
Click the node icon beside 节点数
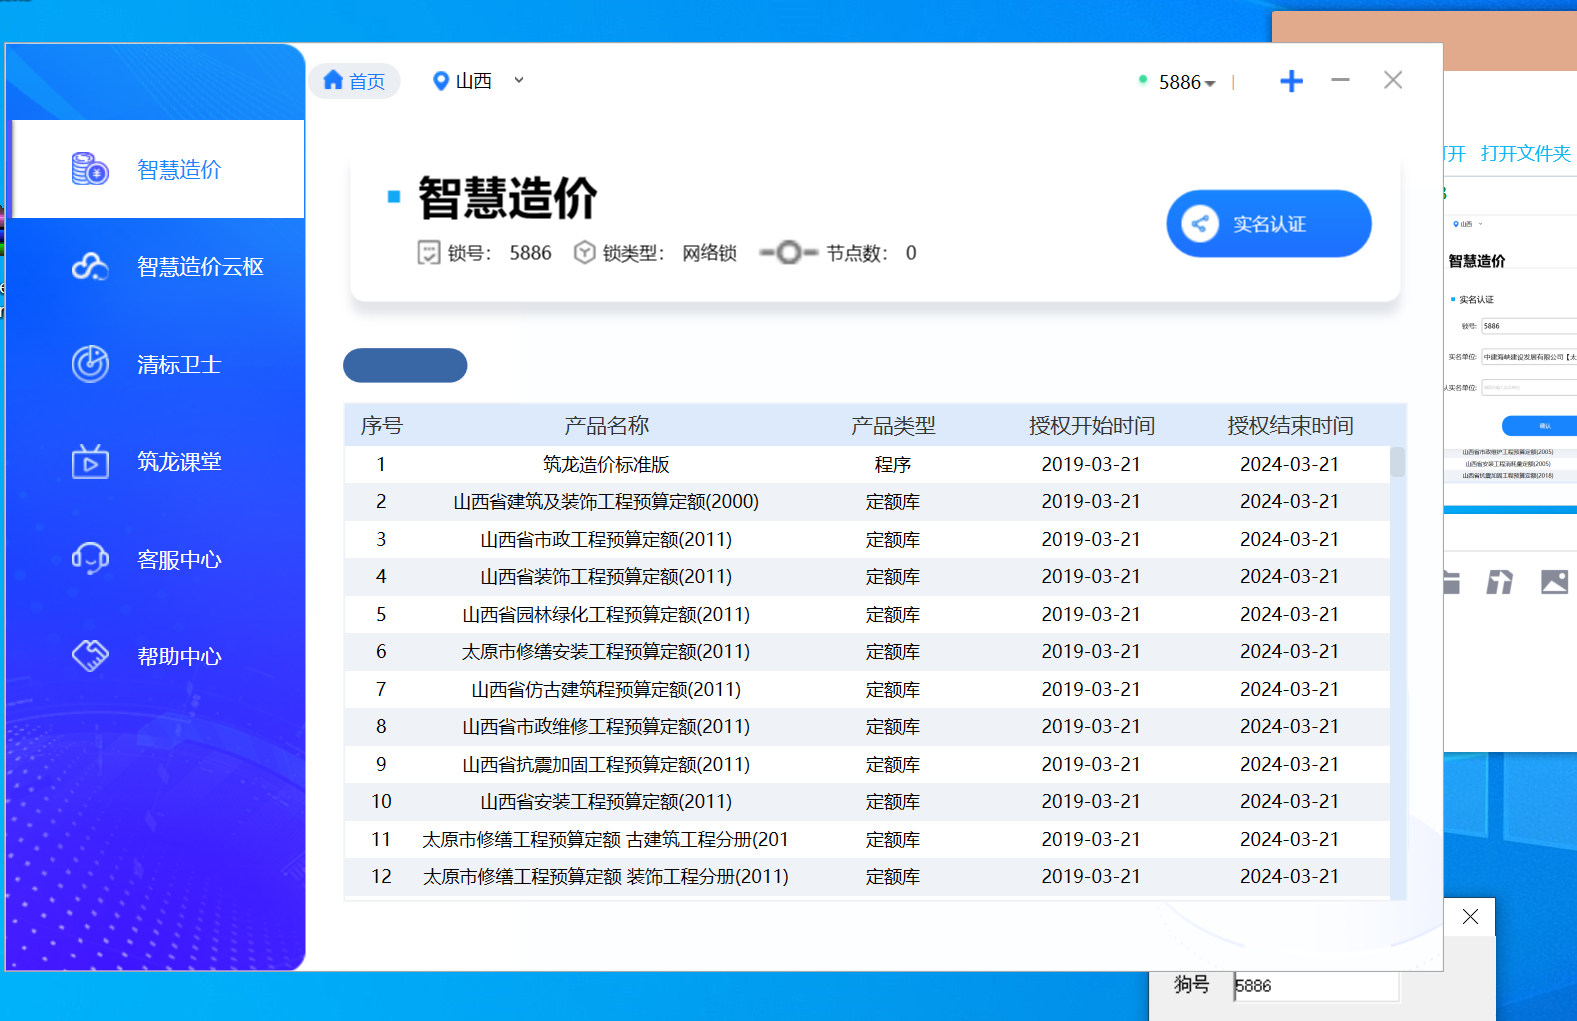coord(789,253)
